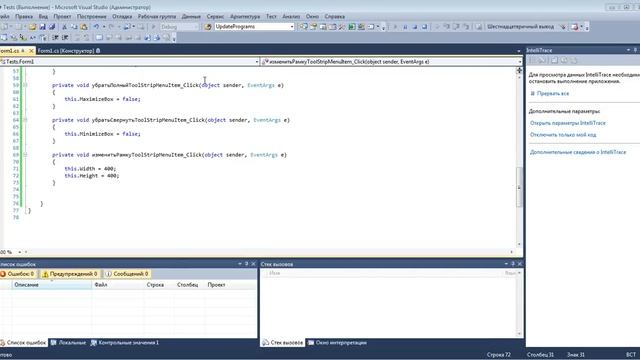Click the Restart debugging icon
The image size is (640, 360).
pos(424,27)
